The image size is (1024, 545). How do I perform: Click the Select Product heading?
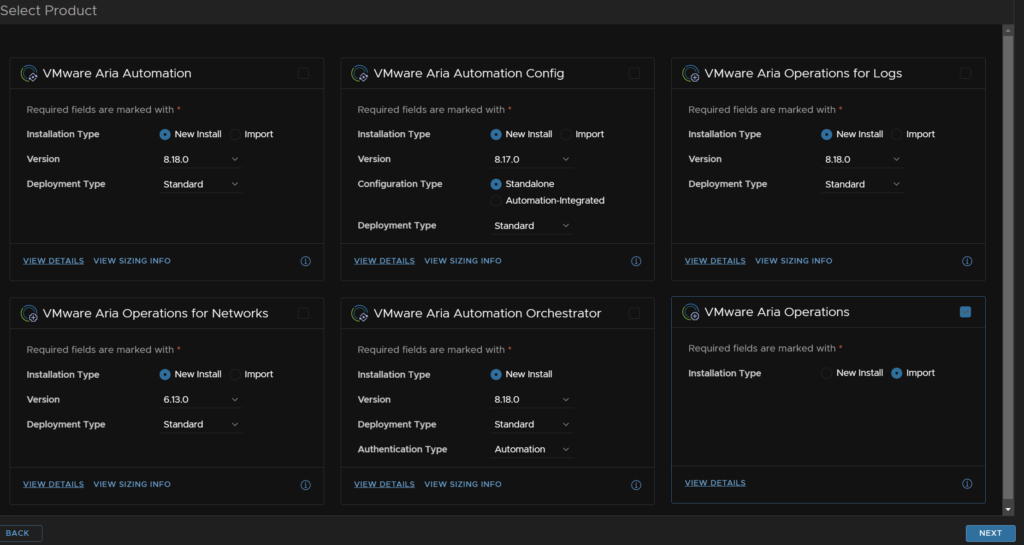[x=48, y=10]
